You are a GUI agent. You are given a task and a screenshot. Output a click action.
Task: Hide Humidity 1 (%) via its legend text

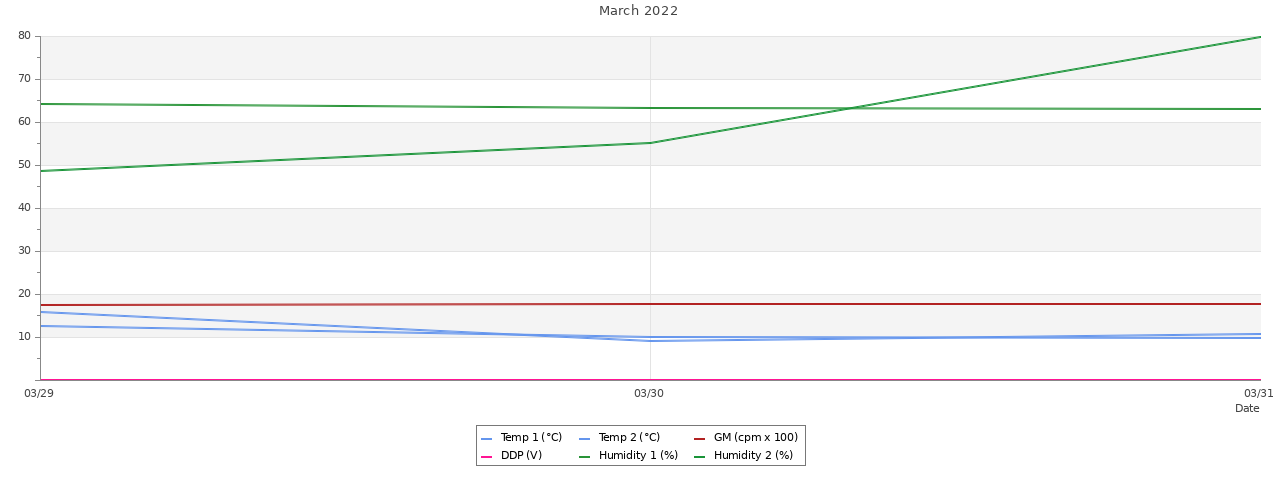coord(638,456)
